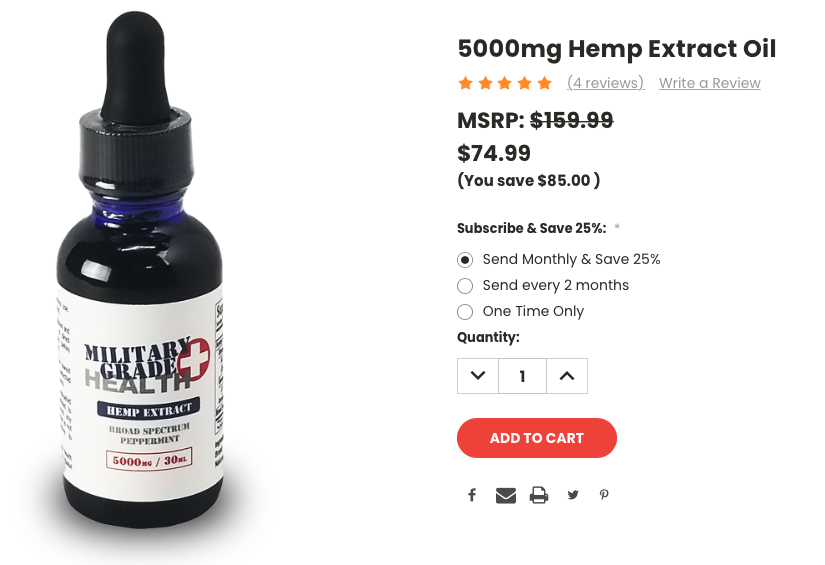Open Write a Review link
825x565 pixels.
[x=710, y=83]
